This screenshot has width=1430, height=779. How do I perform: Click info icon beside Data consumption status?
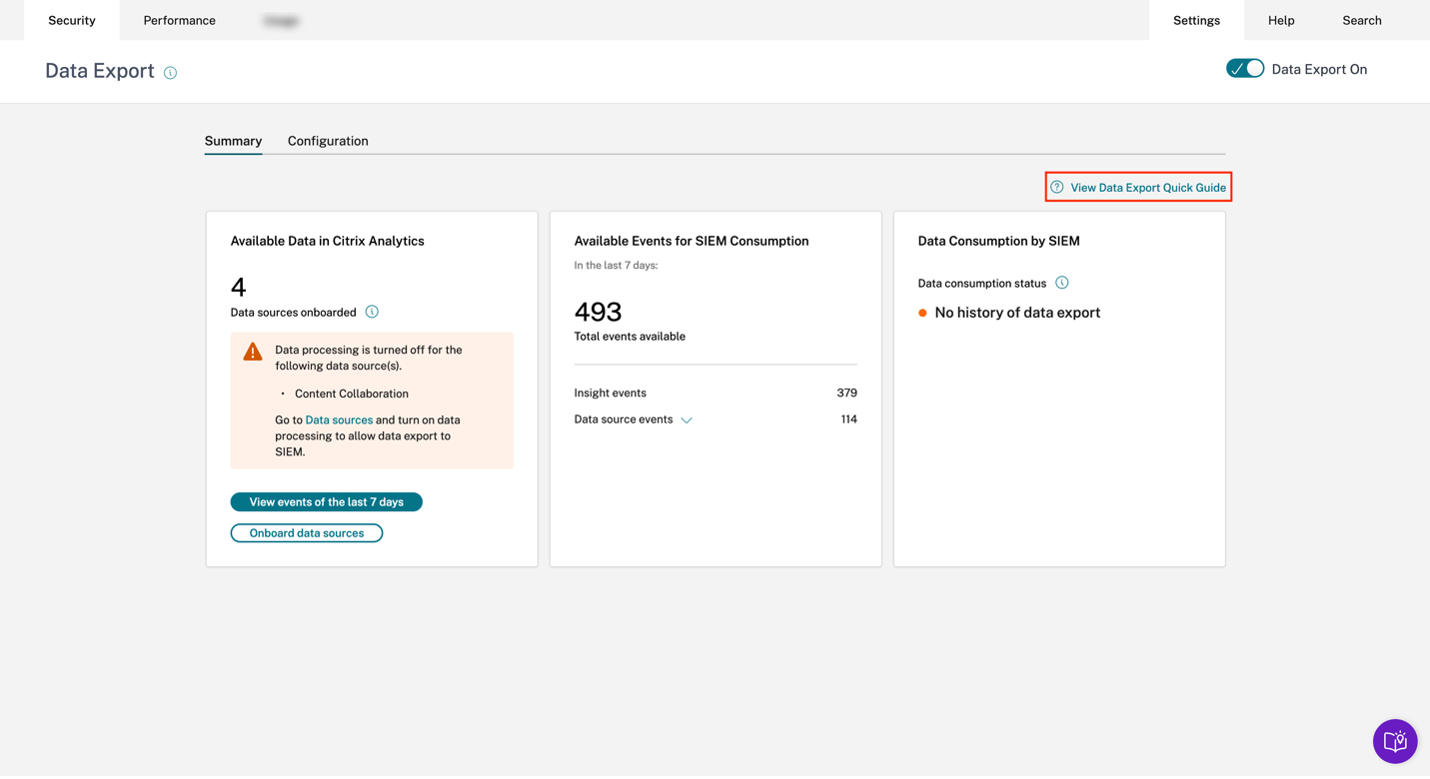coord(1062,283)
